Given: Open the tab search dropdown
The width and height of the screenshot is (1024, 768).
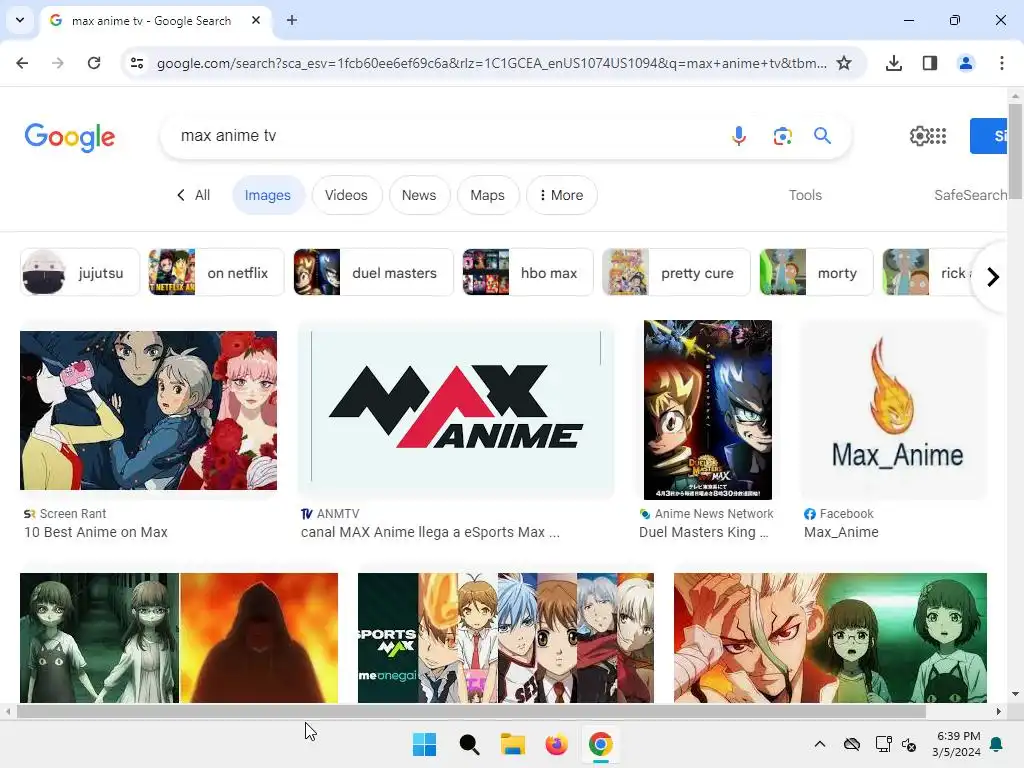Looking at the screenshot, I should pos(20,20).
